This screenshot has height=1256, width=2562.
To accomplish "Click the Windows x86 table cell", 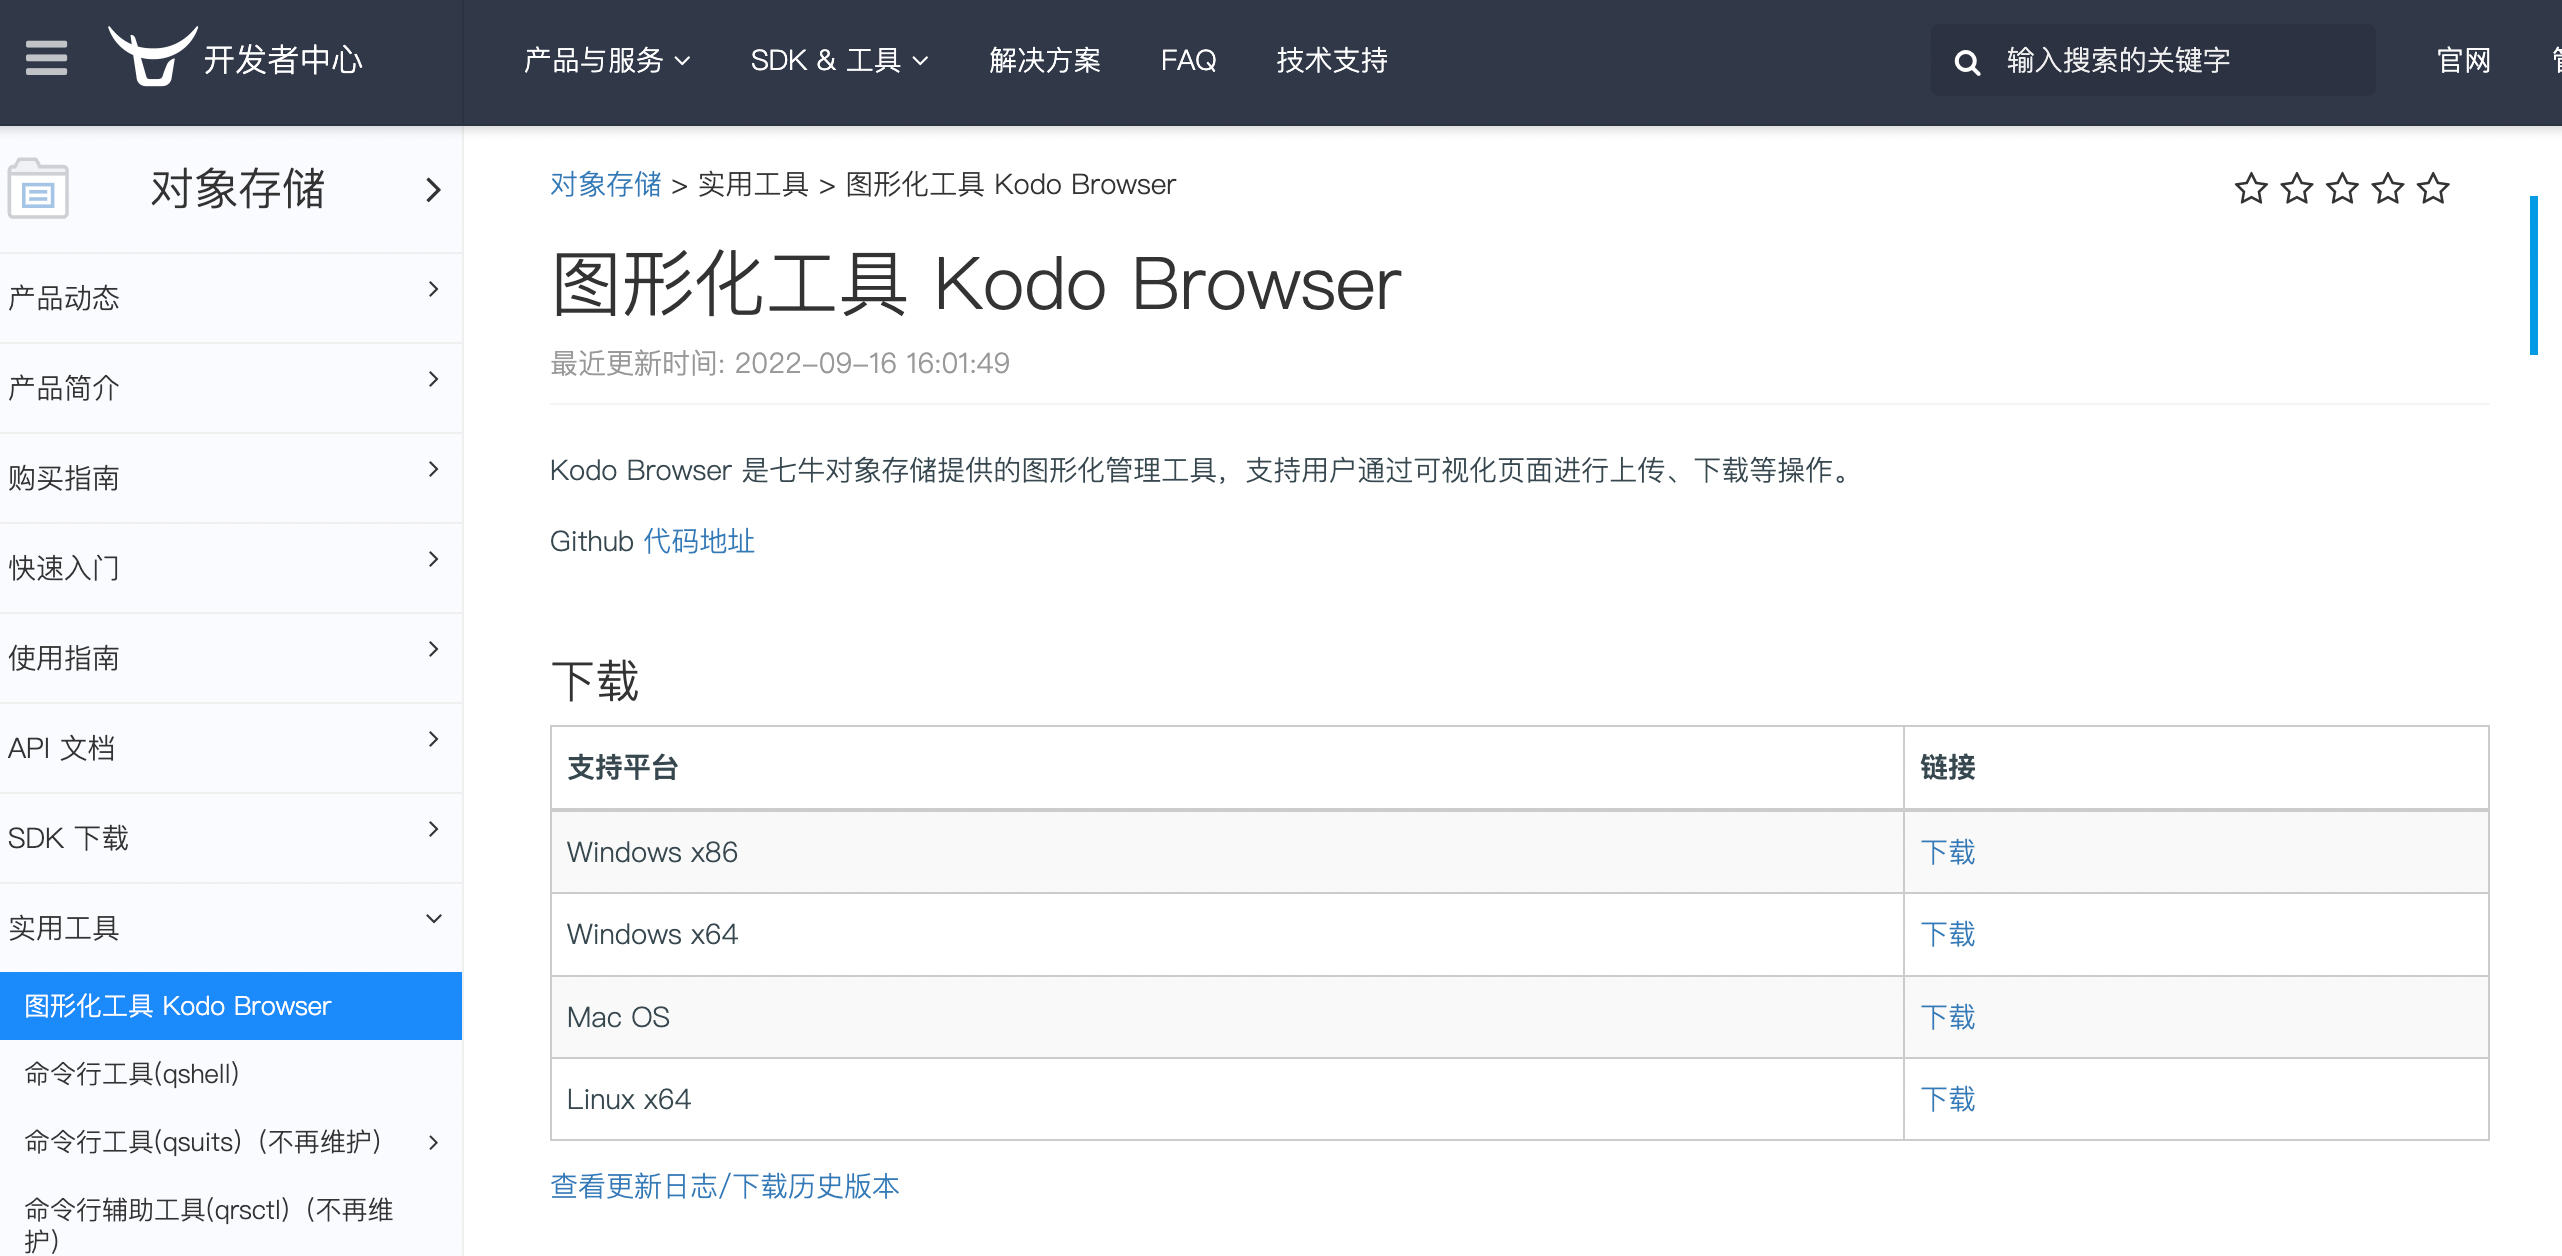I will pos(1227,852).
